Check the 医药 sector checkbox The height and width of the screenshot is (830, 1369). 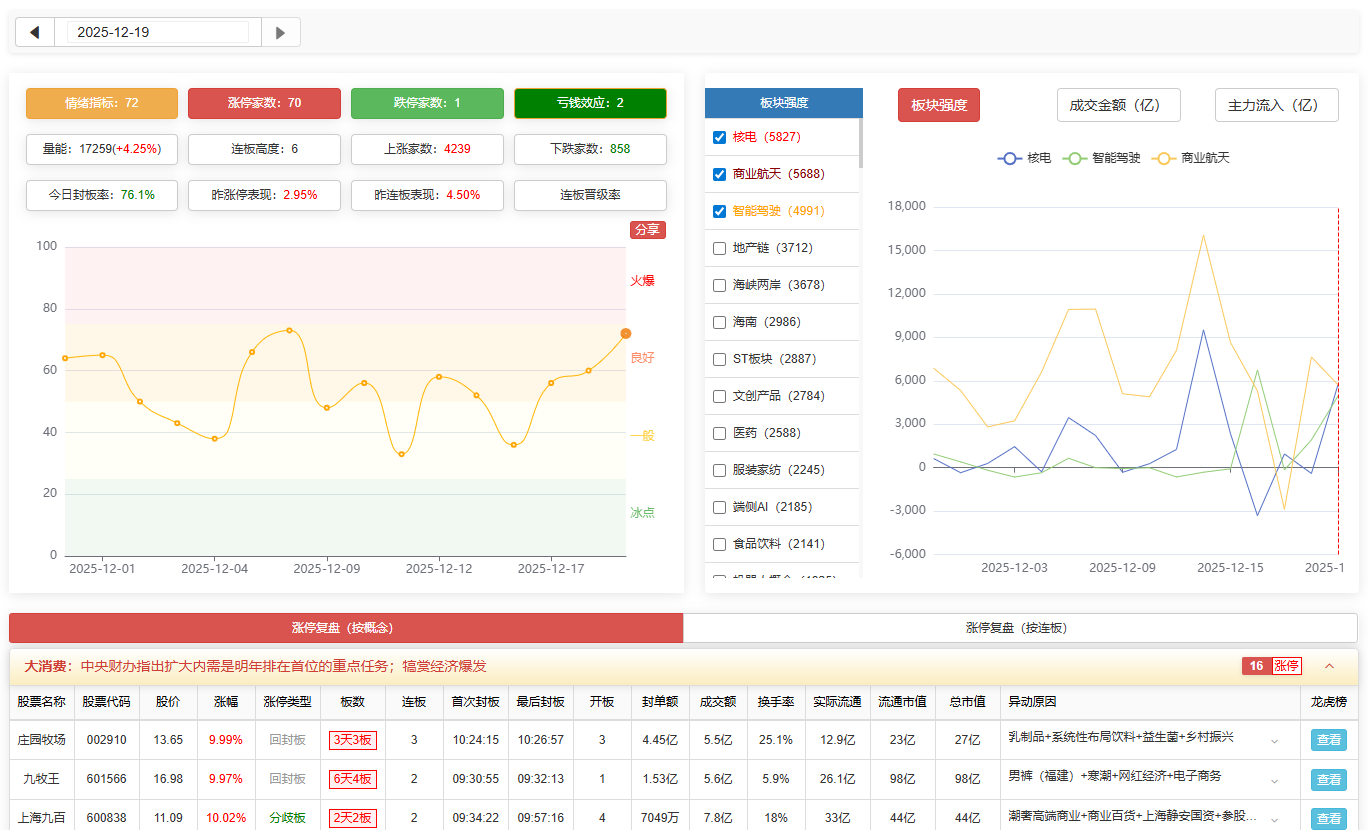click(x=719, y=433)
